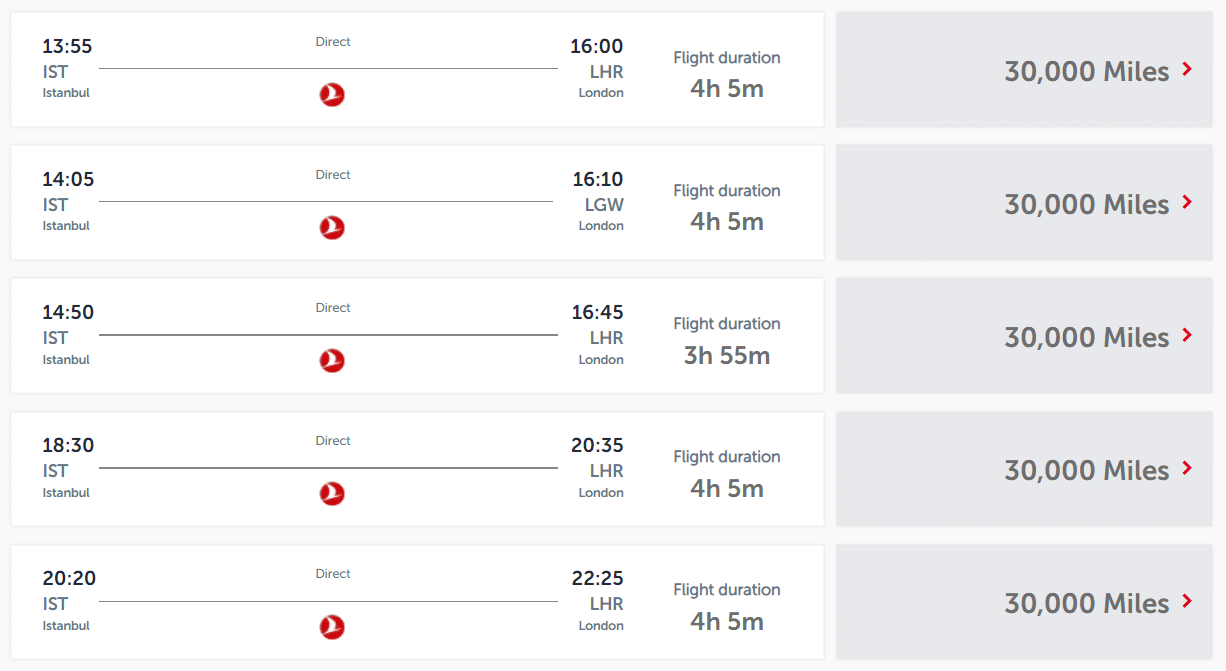Click red chevron on 13:55 flight price
Image resolution: width=1226 pixels, height=671 pixels.
(1187, 69)
